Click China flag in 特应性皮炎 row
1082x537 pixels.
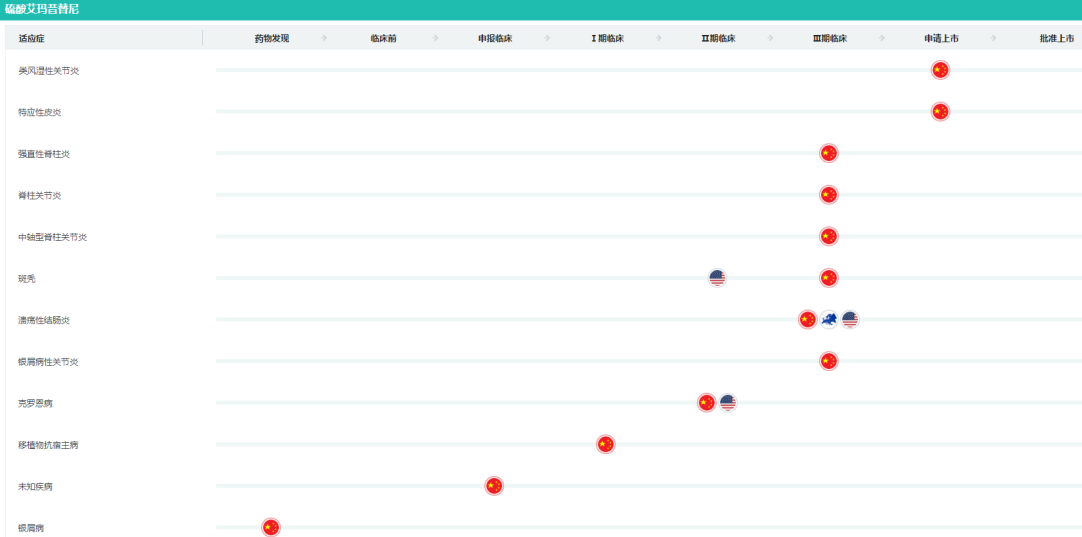(940, 111)
